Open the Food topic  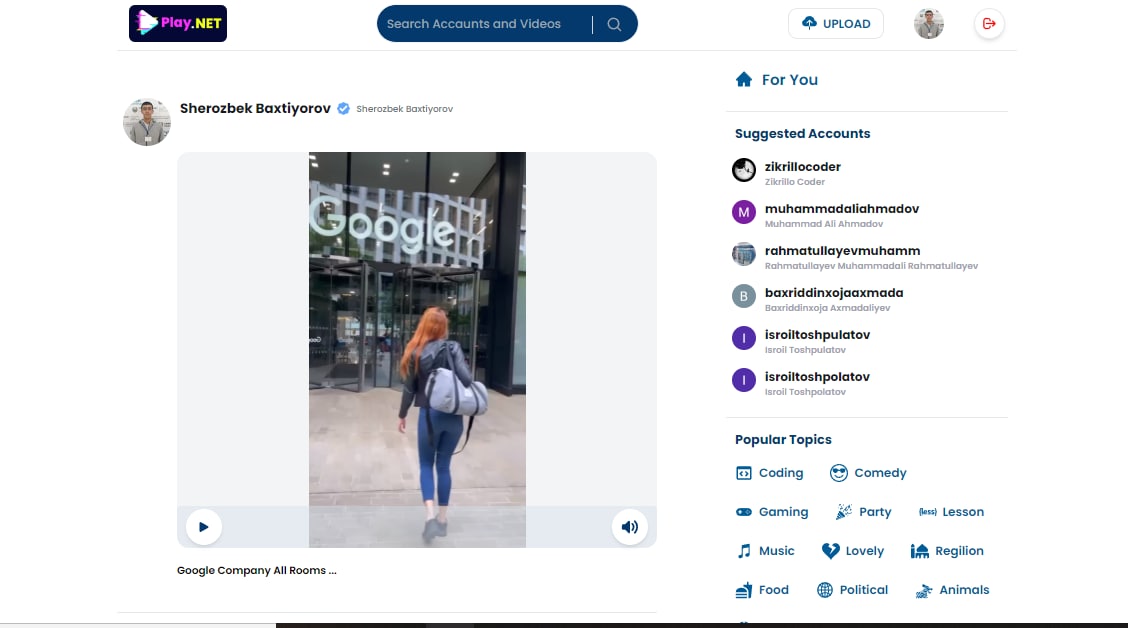763,590
